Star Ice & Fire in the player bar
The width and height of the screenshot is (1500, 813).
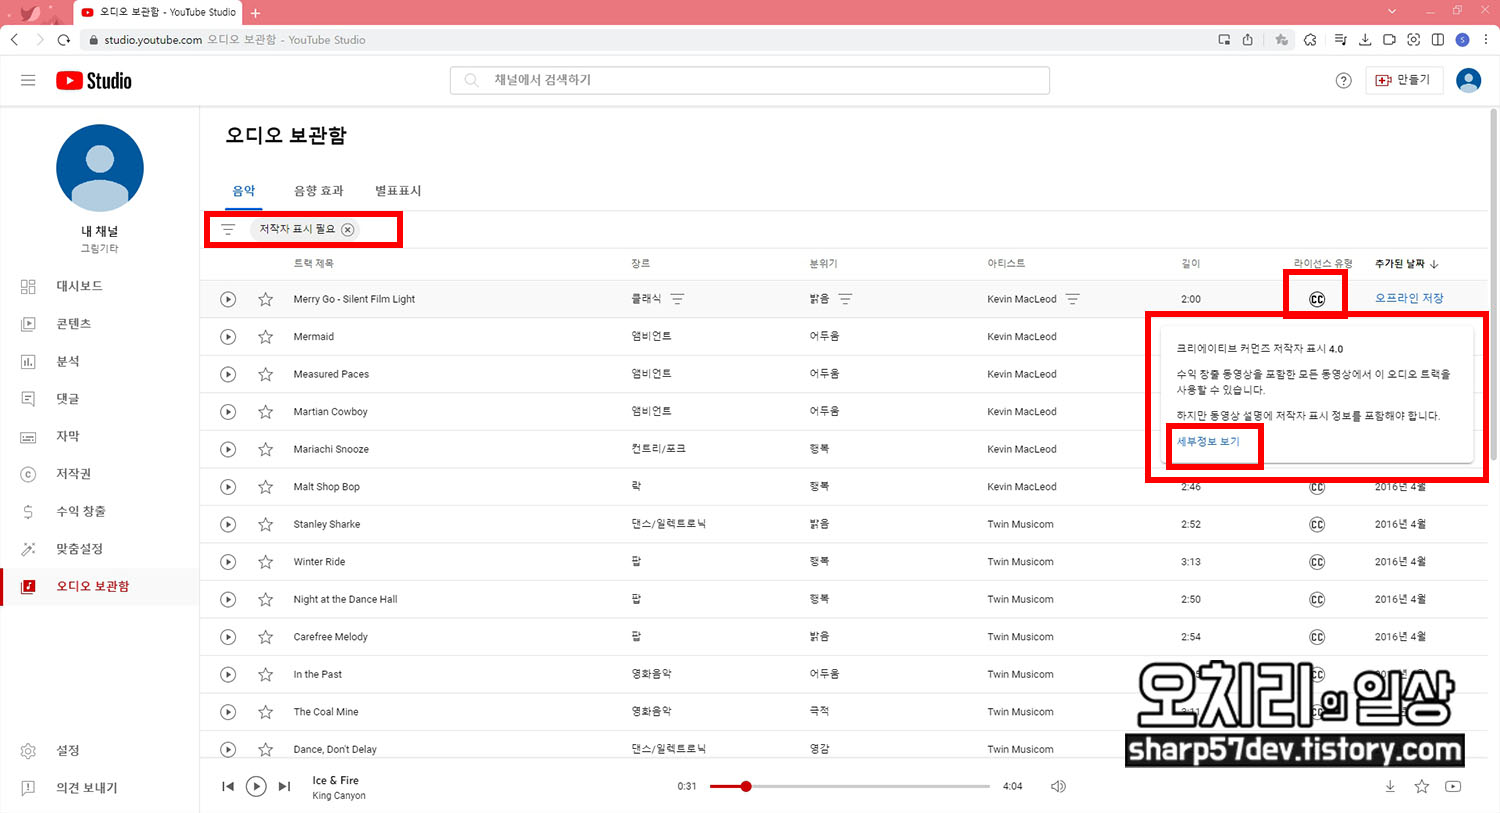1421,786
